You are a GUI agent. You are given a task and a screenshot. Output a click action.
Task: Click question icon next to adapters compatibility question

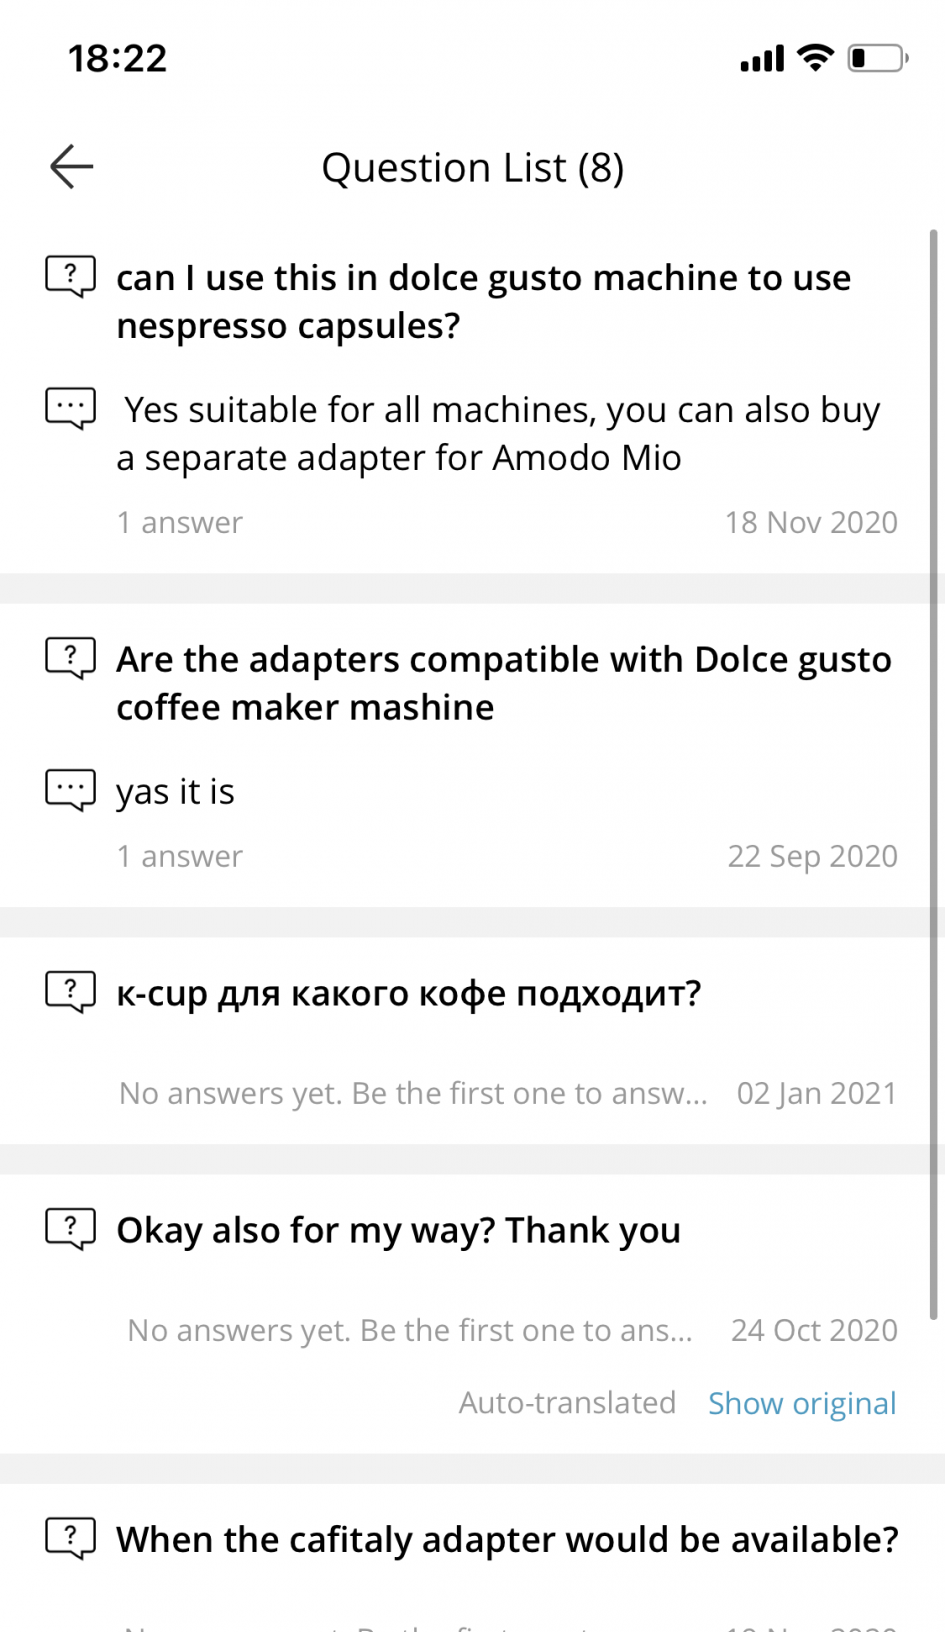(x=70, y=658)
